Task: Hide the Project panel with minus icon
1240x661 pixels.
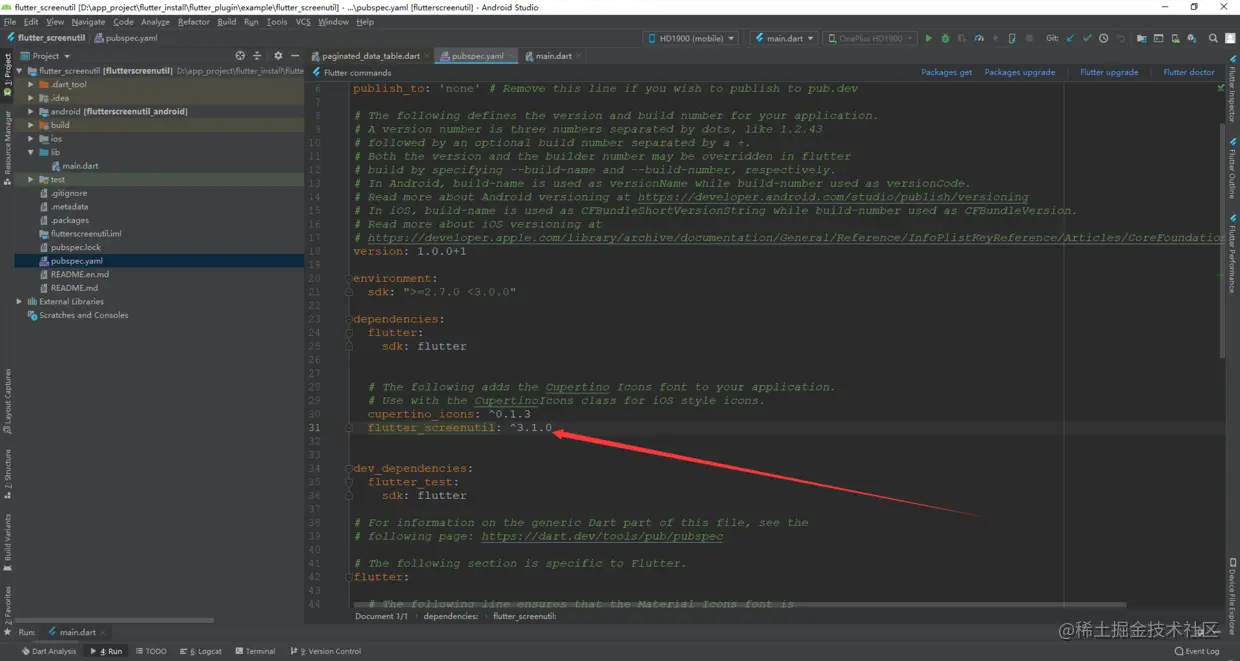Action: click(x=293, y=56)
